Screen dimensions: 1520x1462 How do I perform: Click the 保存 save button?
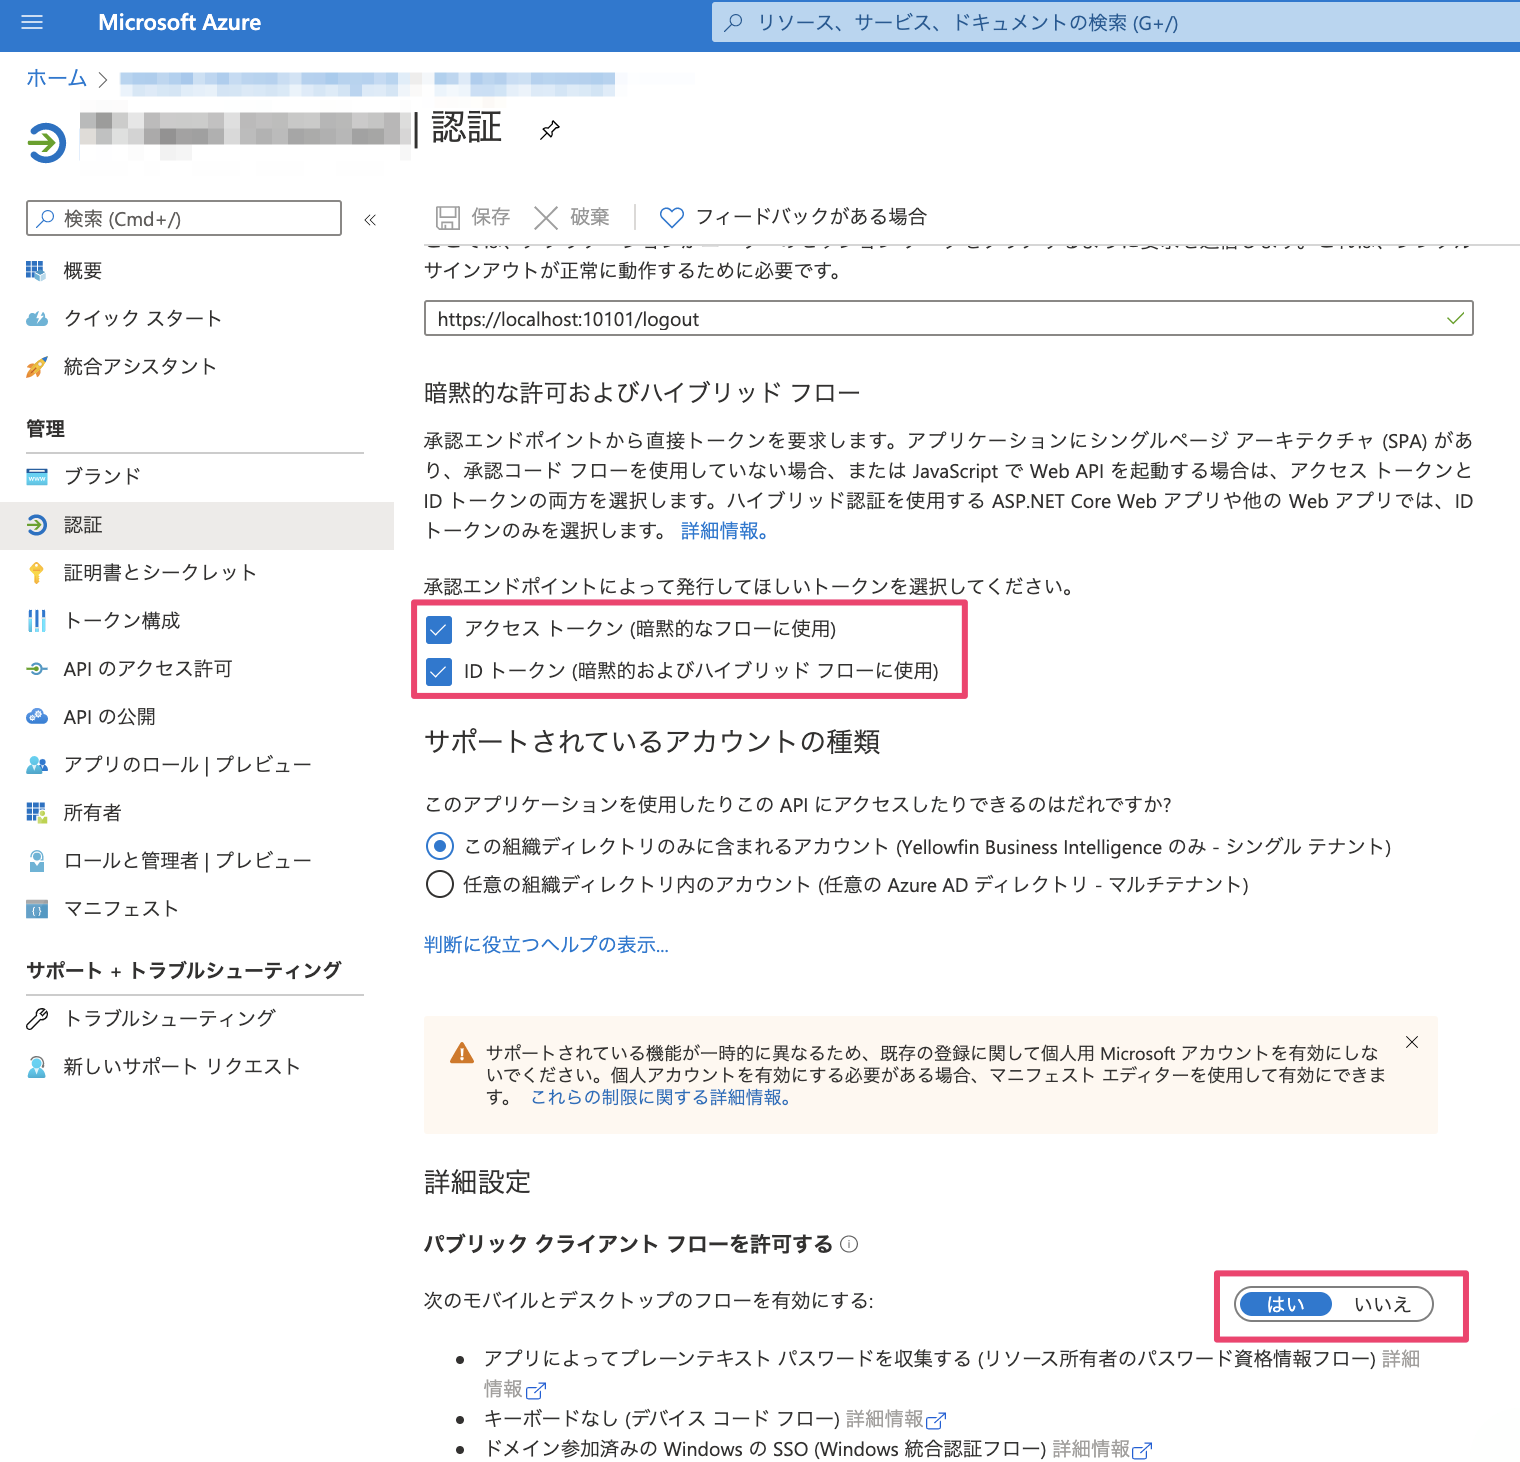coord(473,217)
